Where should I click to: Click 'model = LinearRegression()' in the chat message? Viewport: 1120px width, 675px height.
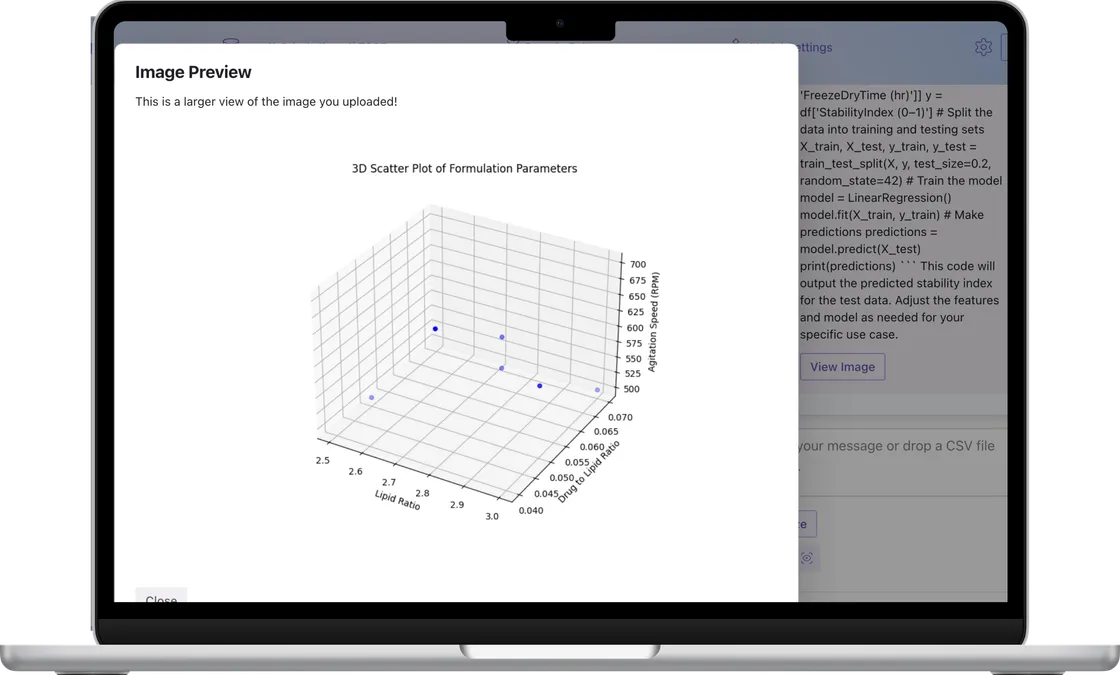point(875,198)
